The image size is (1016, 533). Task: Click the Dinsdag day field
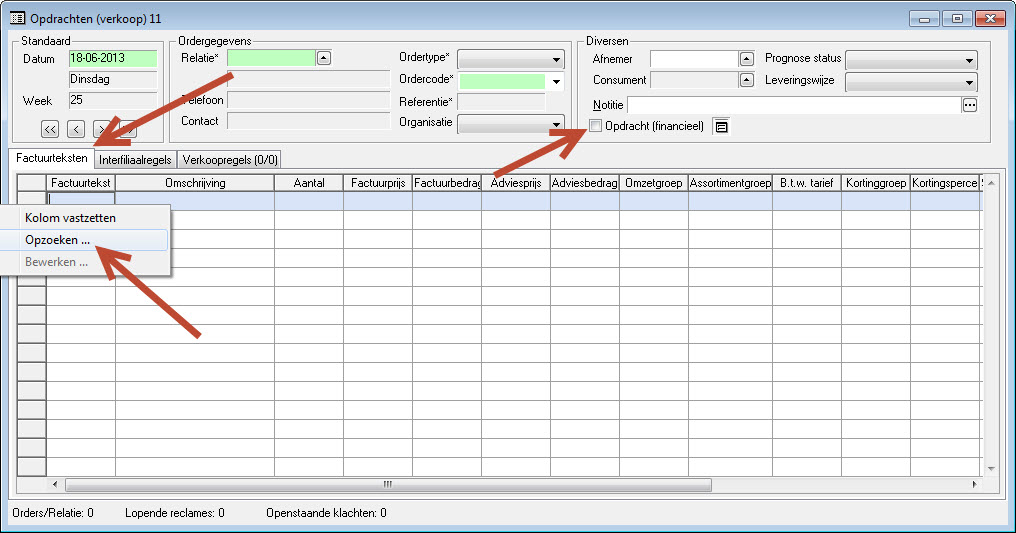[113, 80]
